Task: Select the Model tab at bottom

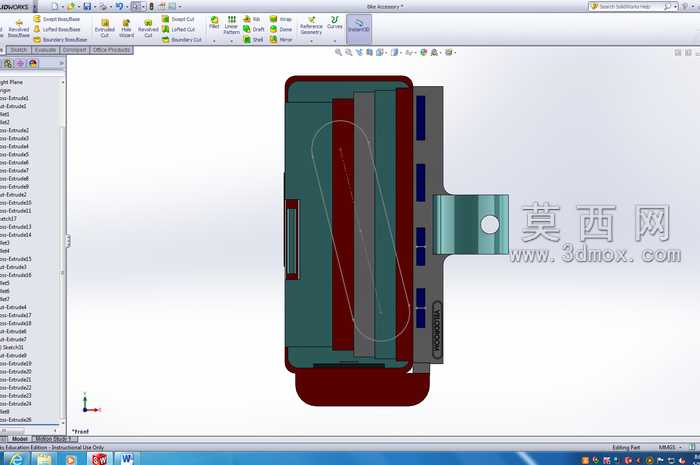Action: (20, 439)
